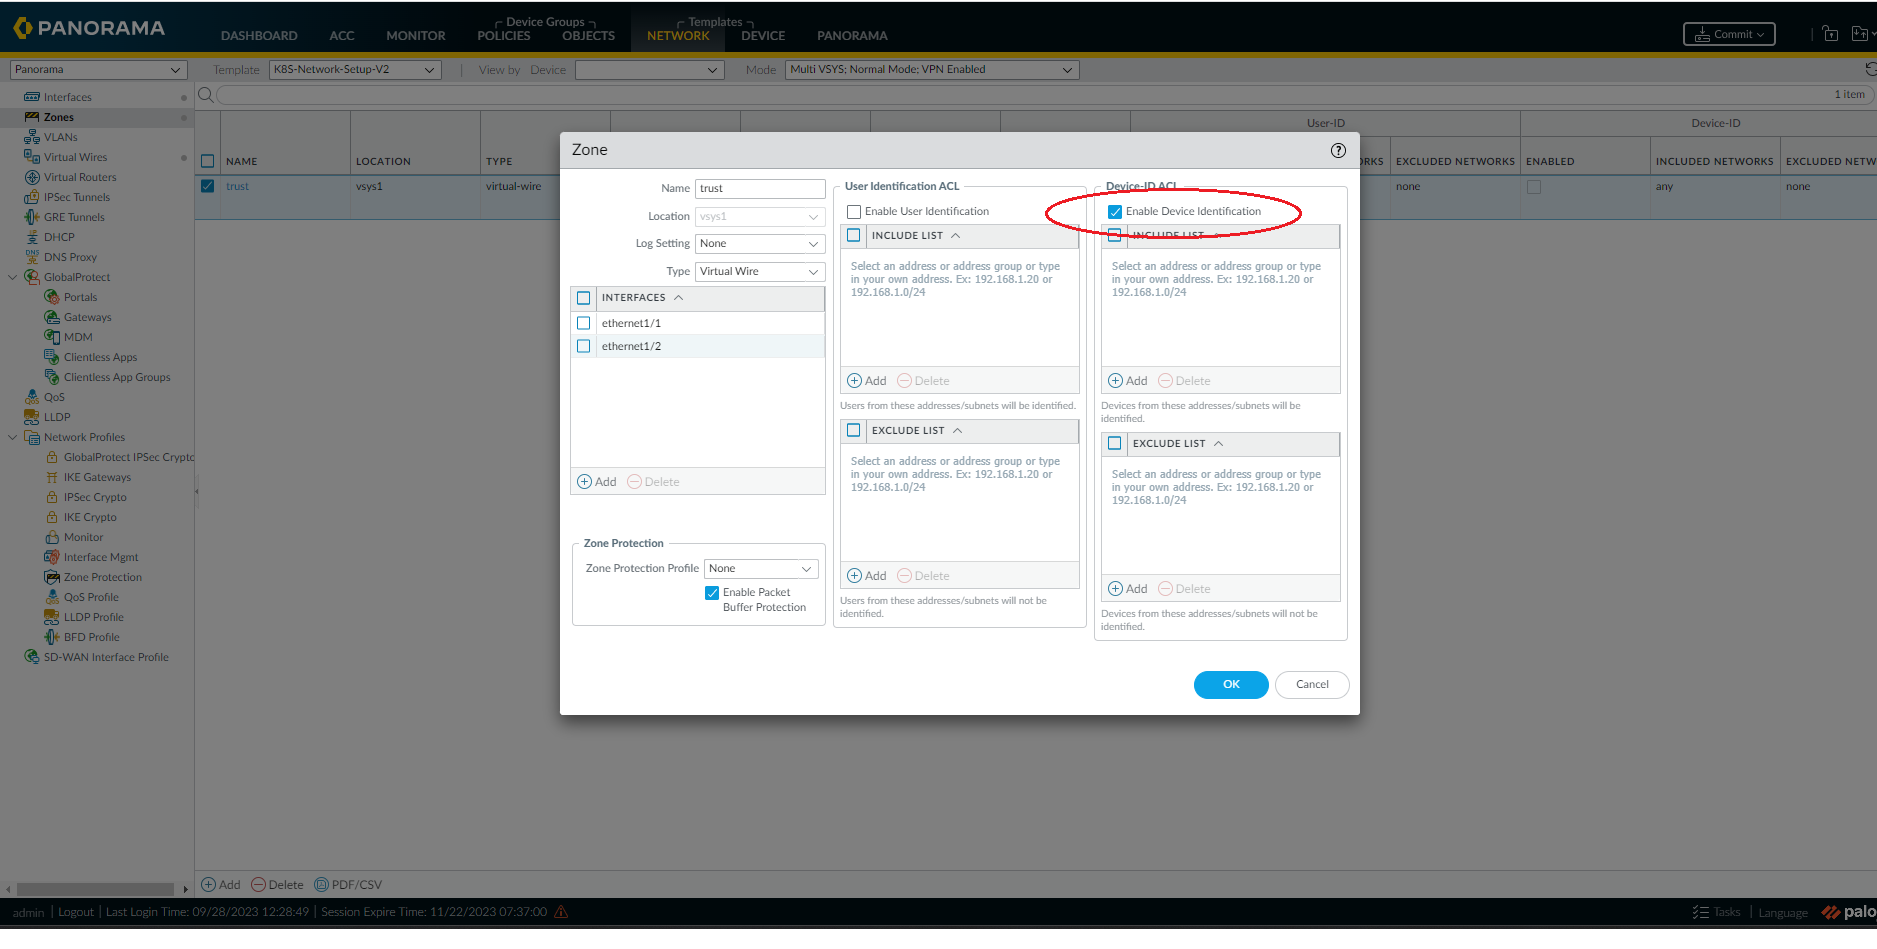
Task: Select the GRE Tunnels icon
Action: 32,217
